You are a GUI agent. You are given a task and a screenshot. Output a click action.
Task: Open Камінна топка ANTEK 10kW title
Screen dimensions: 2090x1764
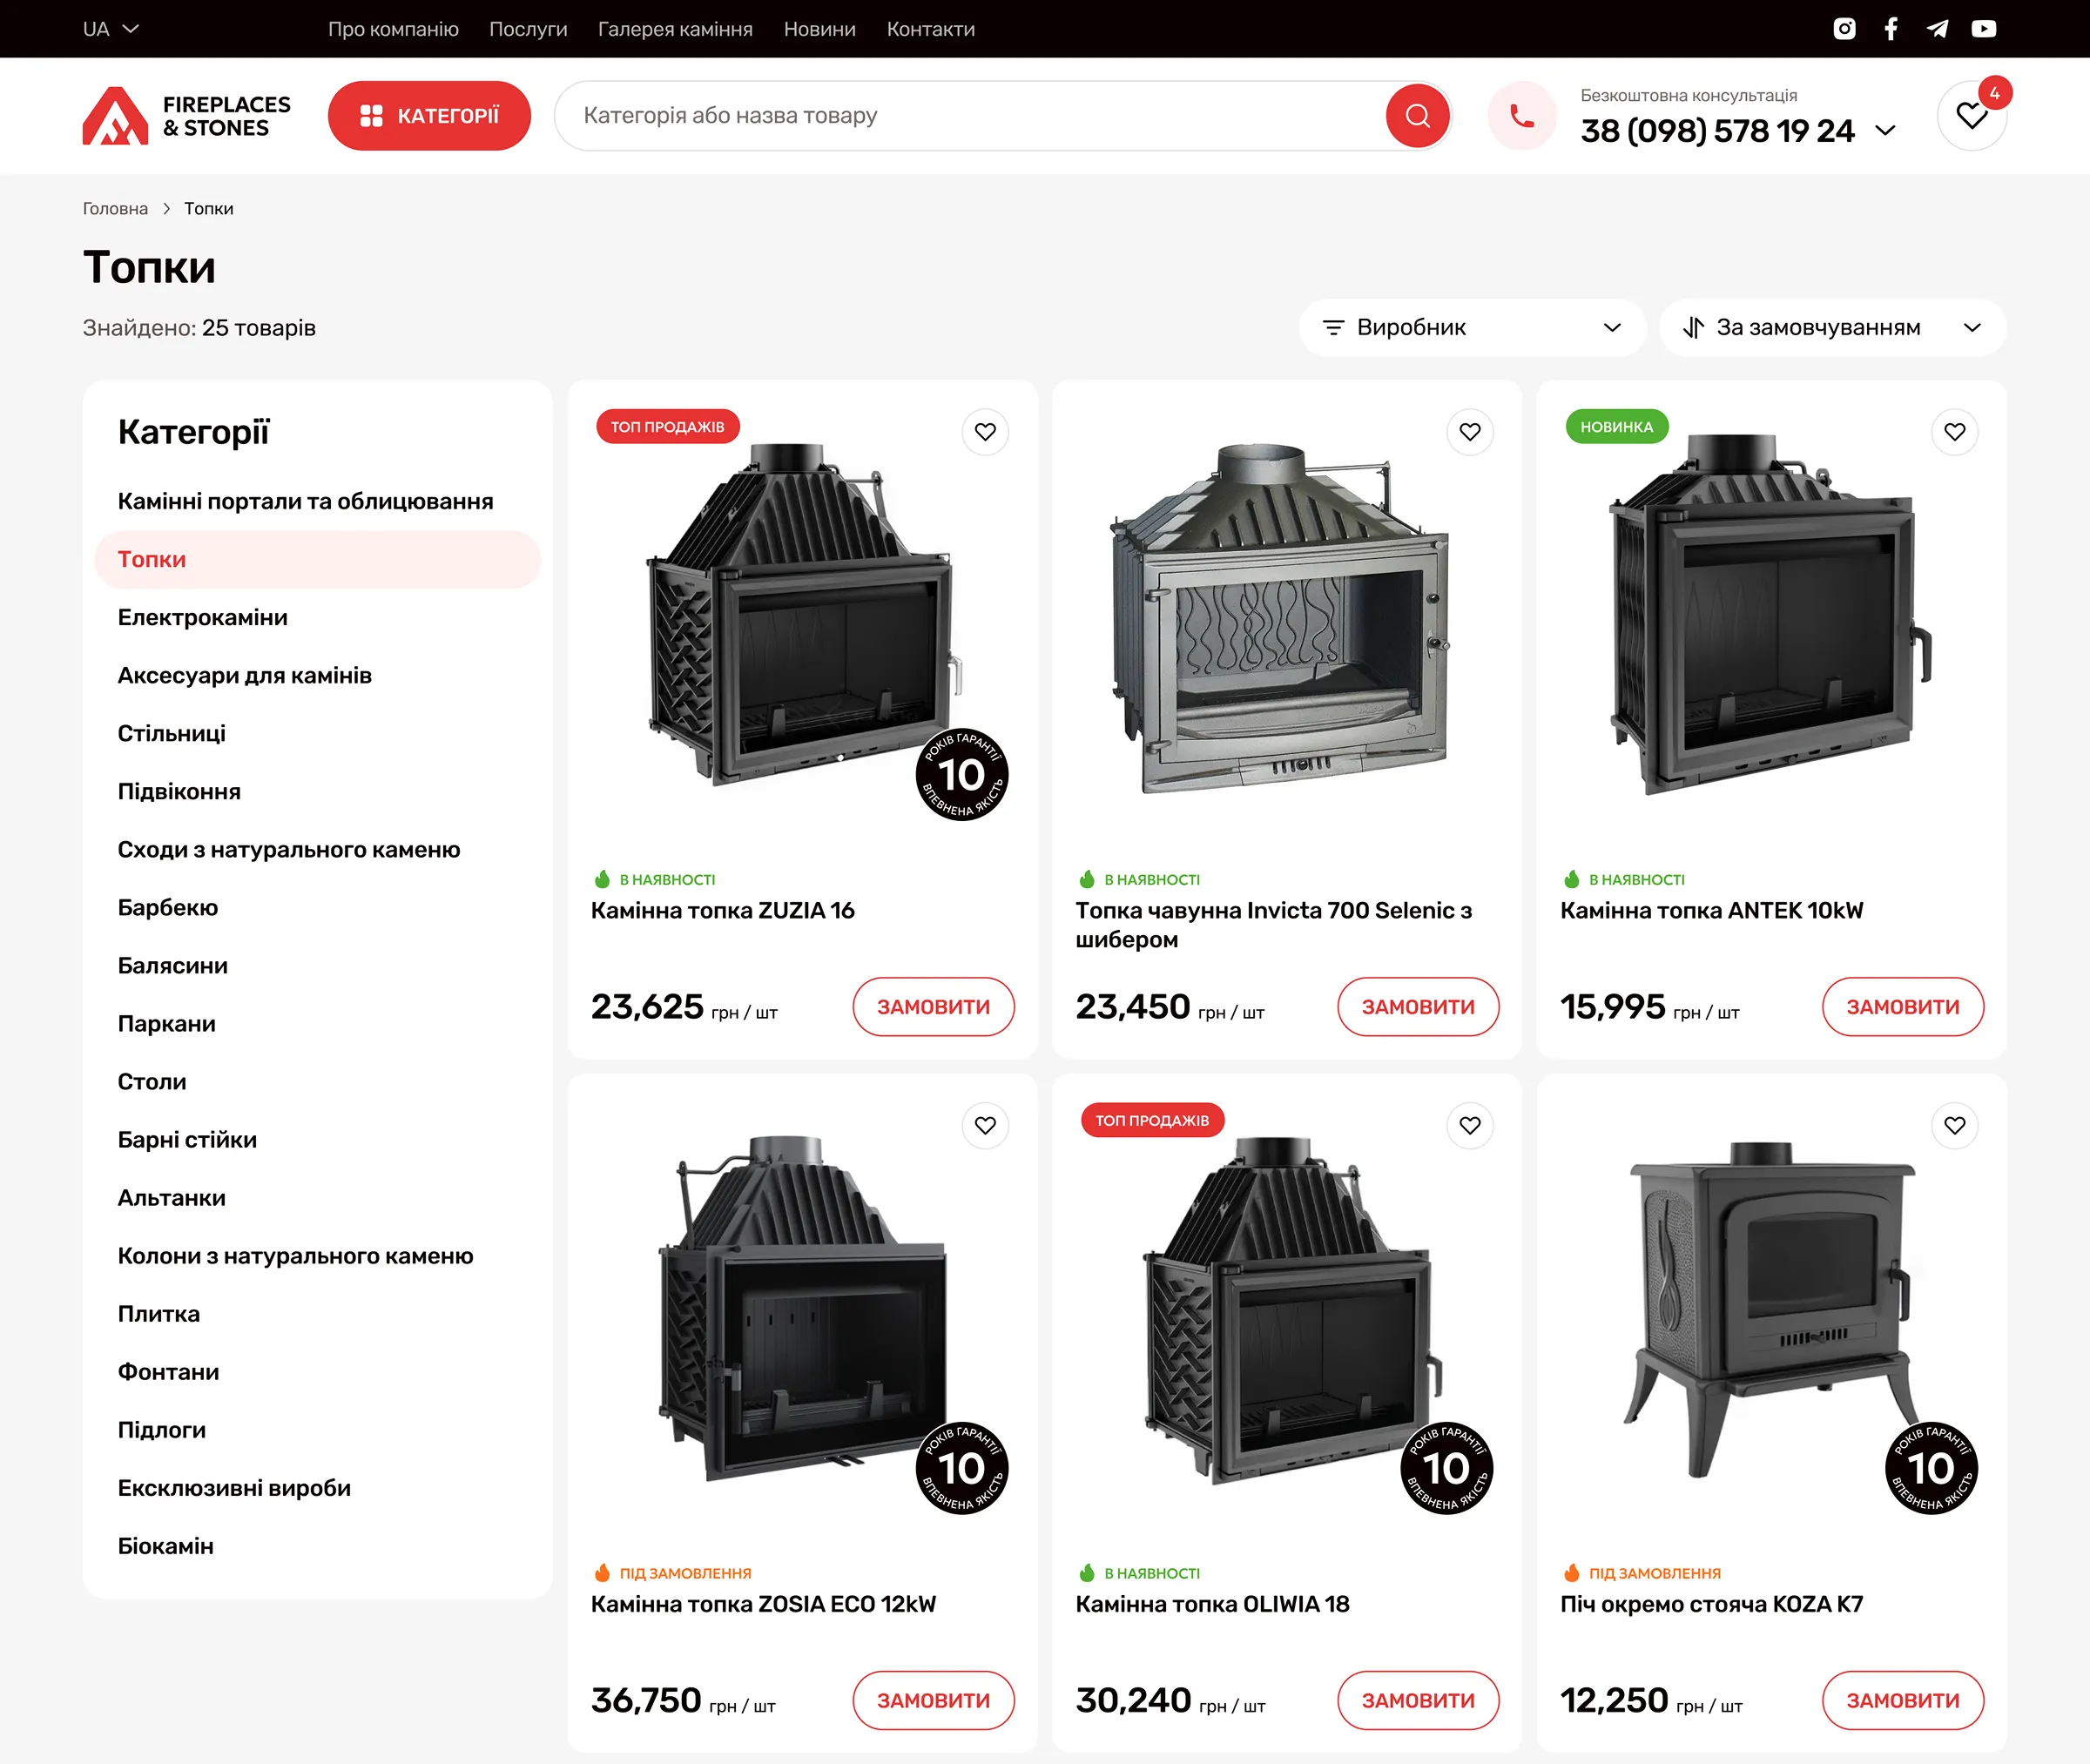1712,911
